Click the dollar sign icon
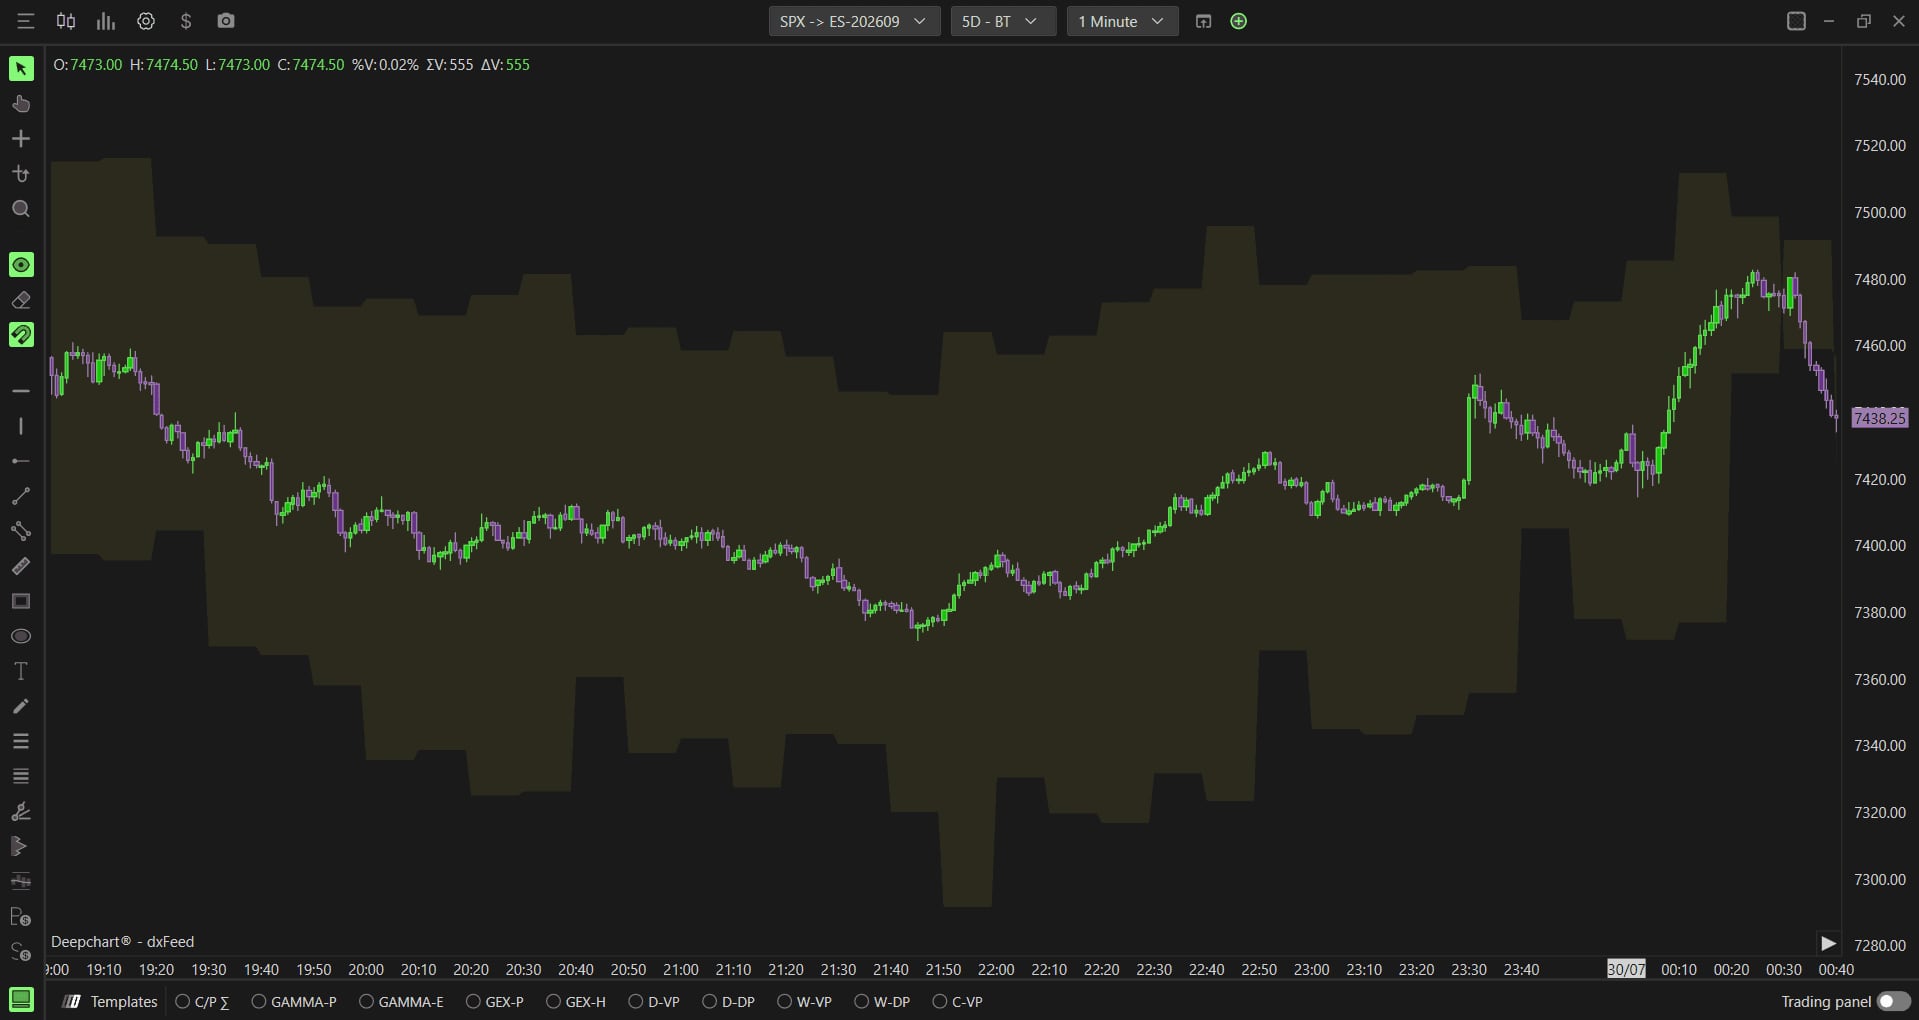 pos(186,21)
